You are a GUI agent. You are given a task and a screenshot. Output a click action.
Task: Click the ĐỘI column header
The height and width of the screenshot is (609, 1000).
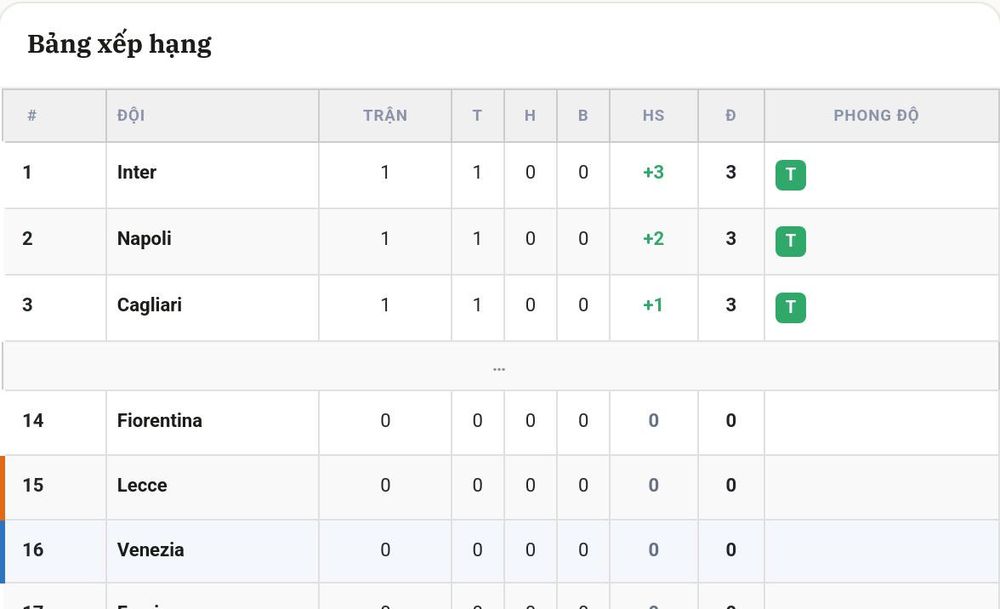click(131, 115)
